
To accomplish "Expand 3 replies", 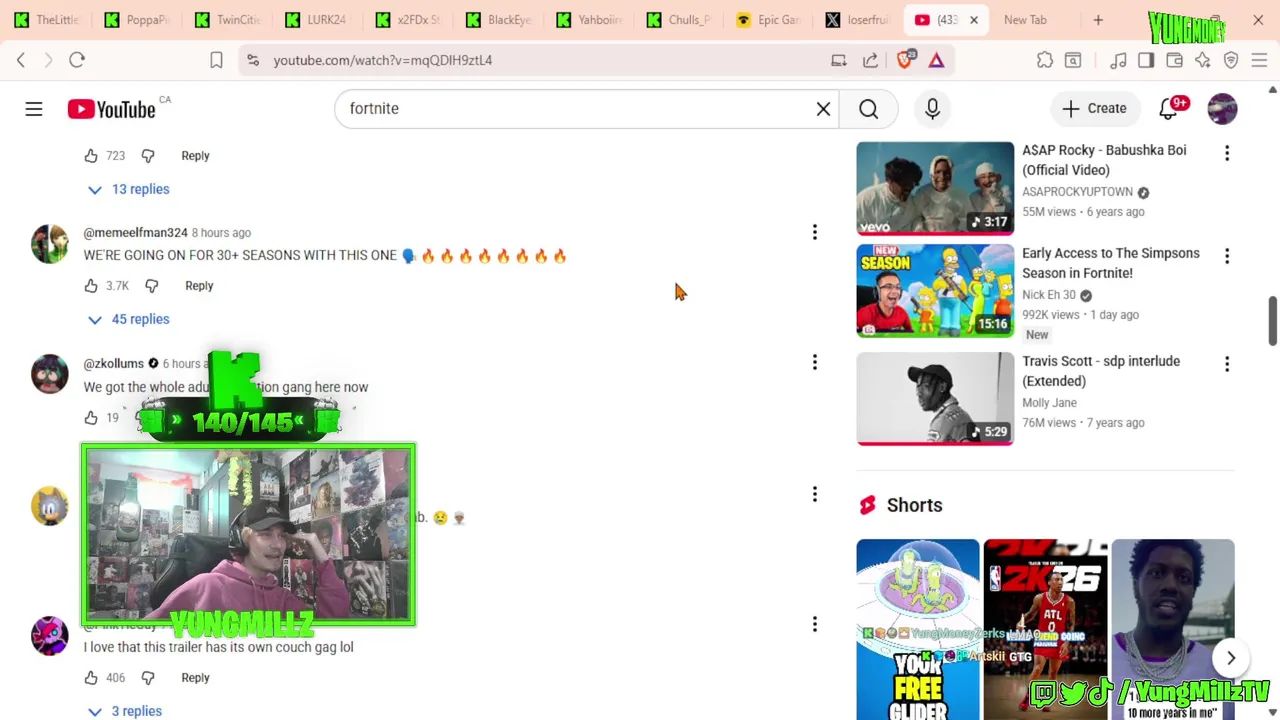I will coord(124,711).
